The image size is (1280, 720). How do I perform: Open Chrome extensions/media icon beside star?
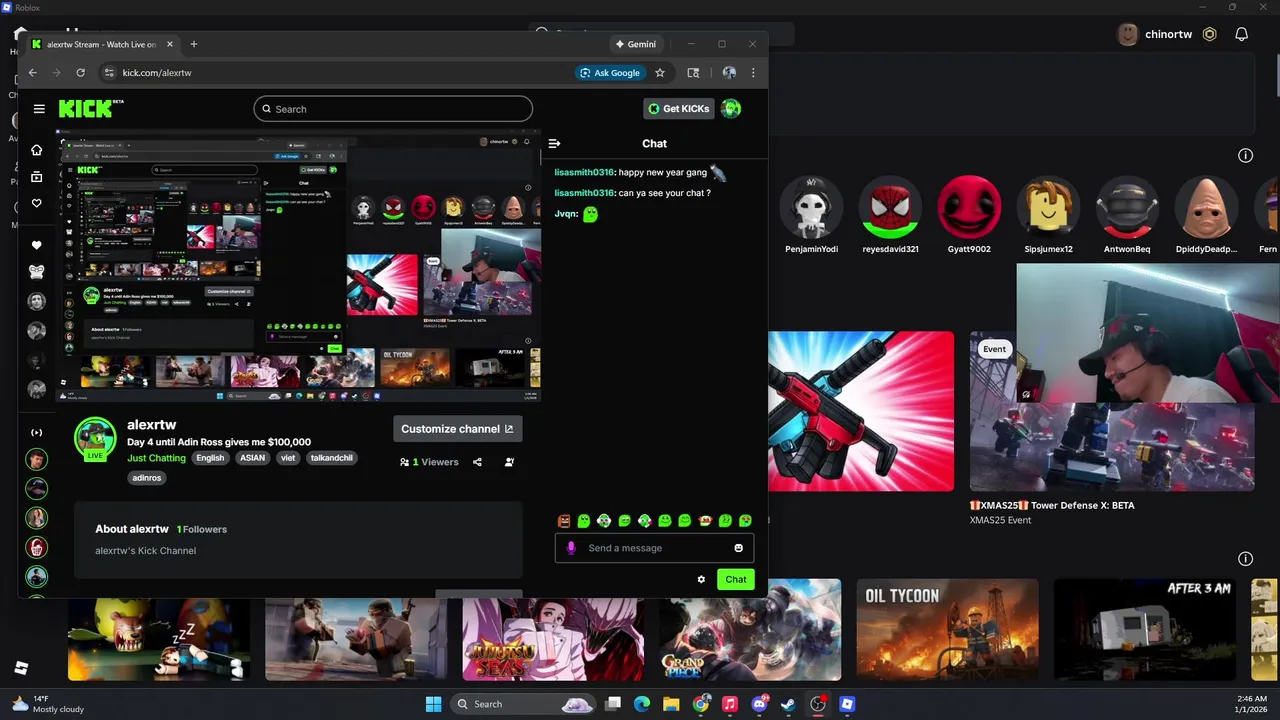coord(693,73)
